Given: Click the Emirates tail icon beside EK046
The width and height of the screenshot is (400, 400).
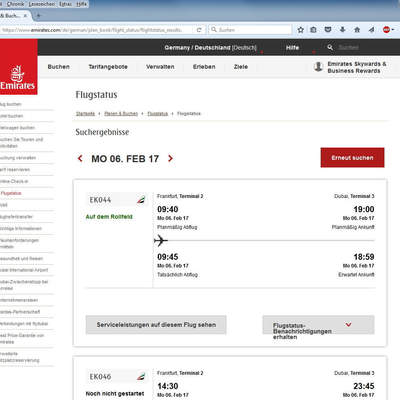Looking at the screenshot, I should coord(141,376).
